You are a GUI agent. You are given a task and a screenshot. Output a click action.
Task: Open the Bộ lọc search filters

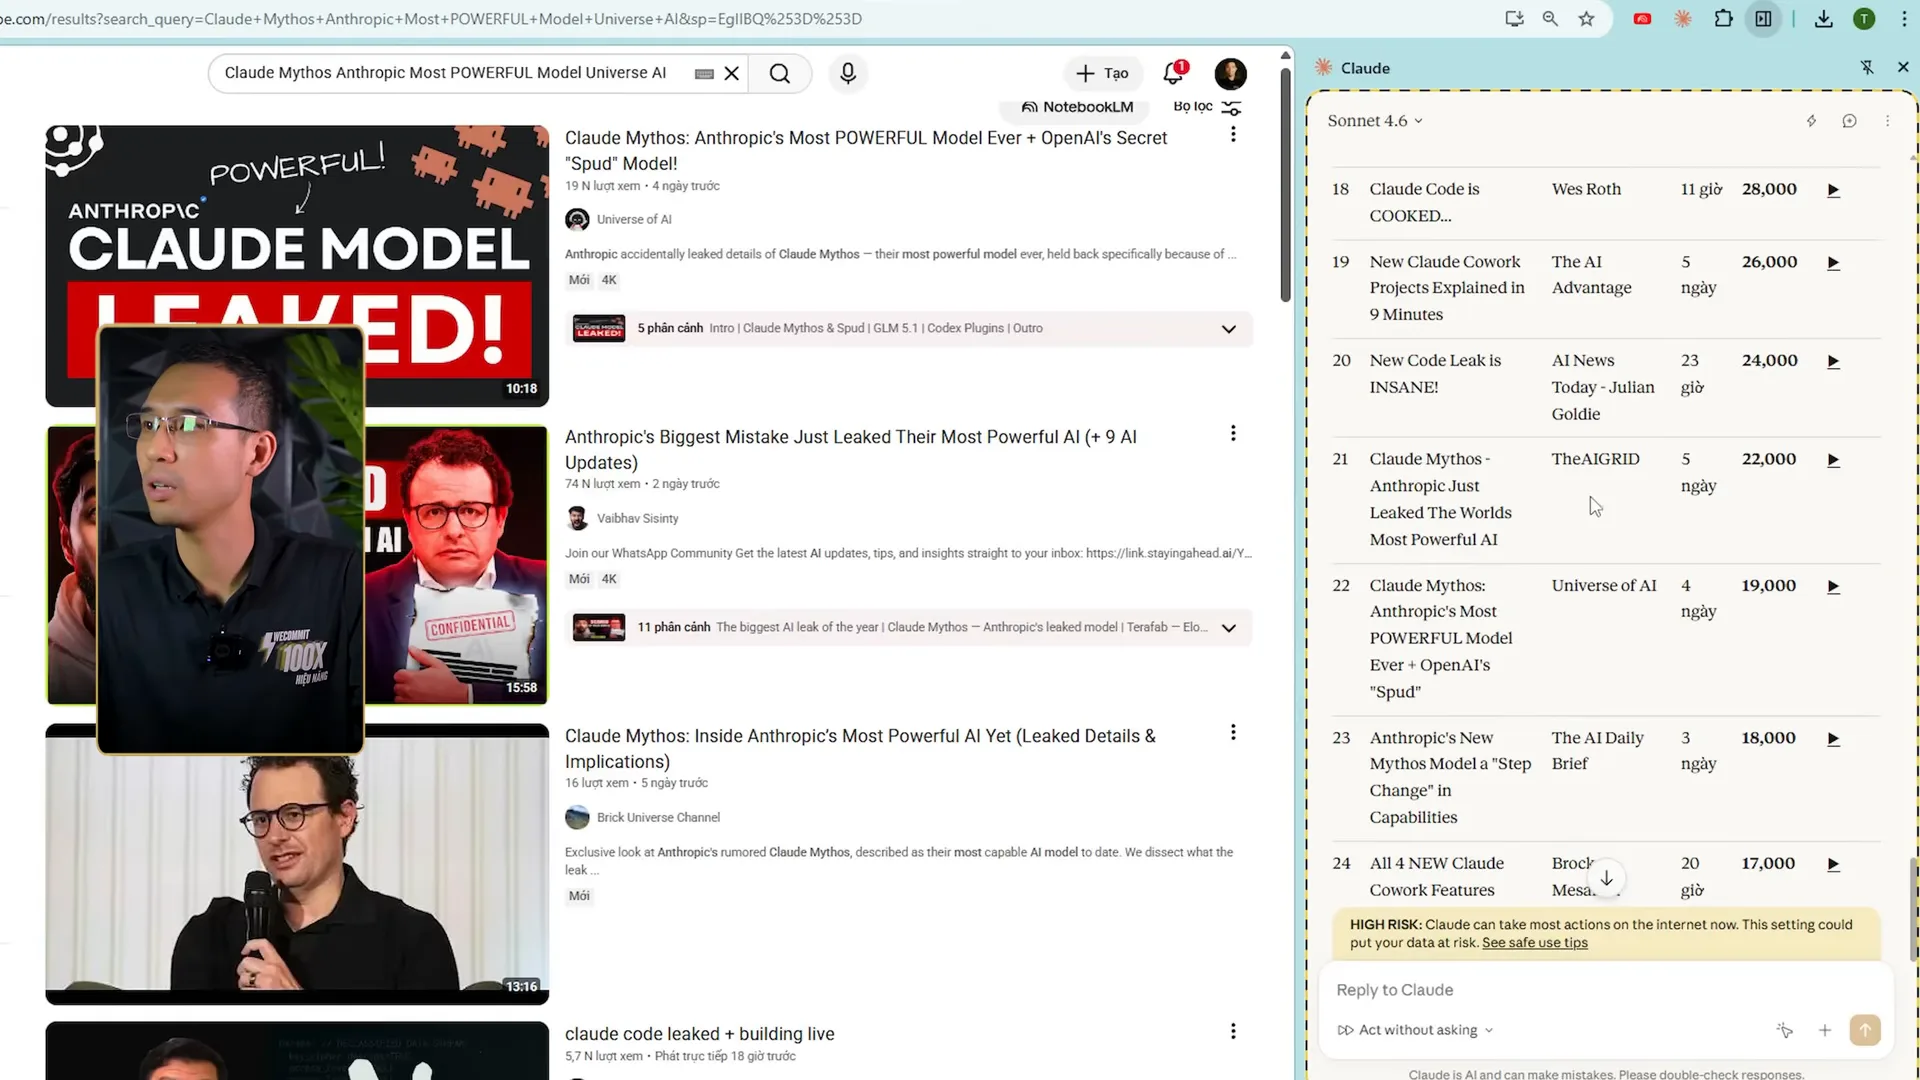pos(1207,107)
